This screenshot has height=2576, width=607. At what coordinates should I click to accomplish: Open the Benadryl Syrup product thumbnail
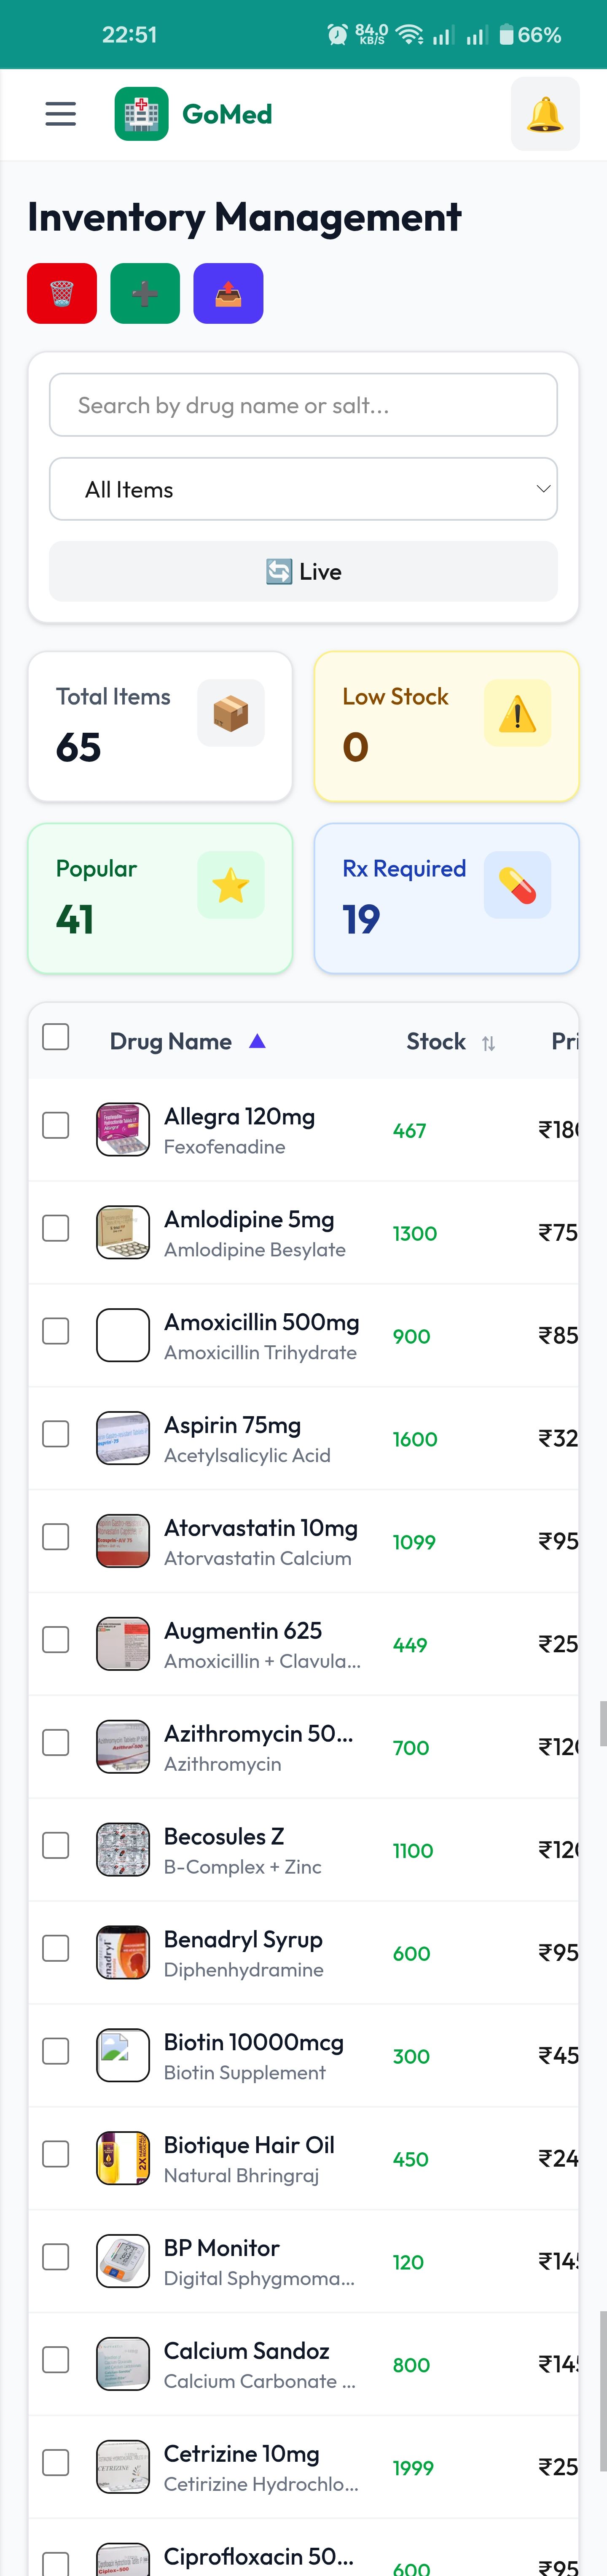[x=123, y=1952]
